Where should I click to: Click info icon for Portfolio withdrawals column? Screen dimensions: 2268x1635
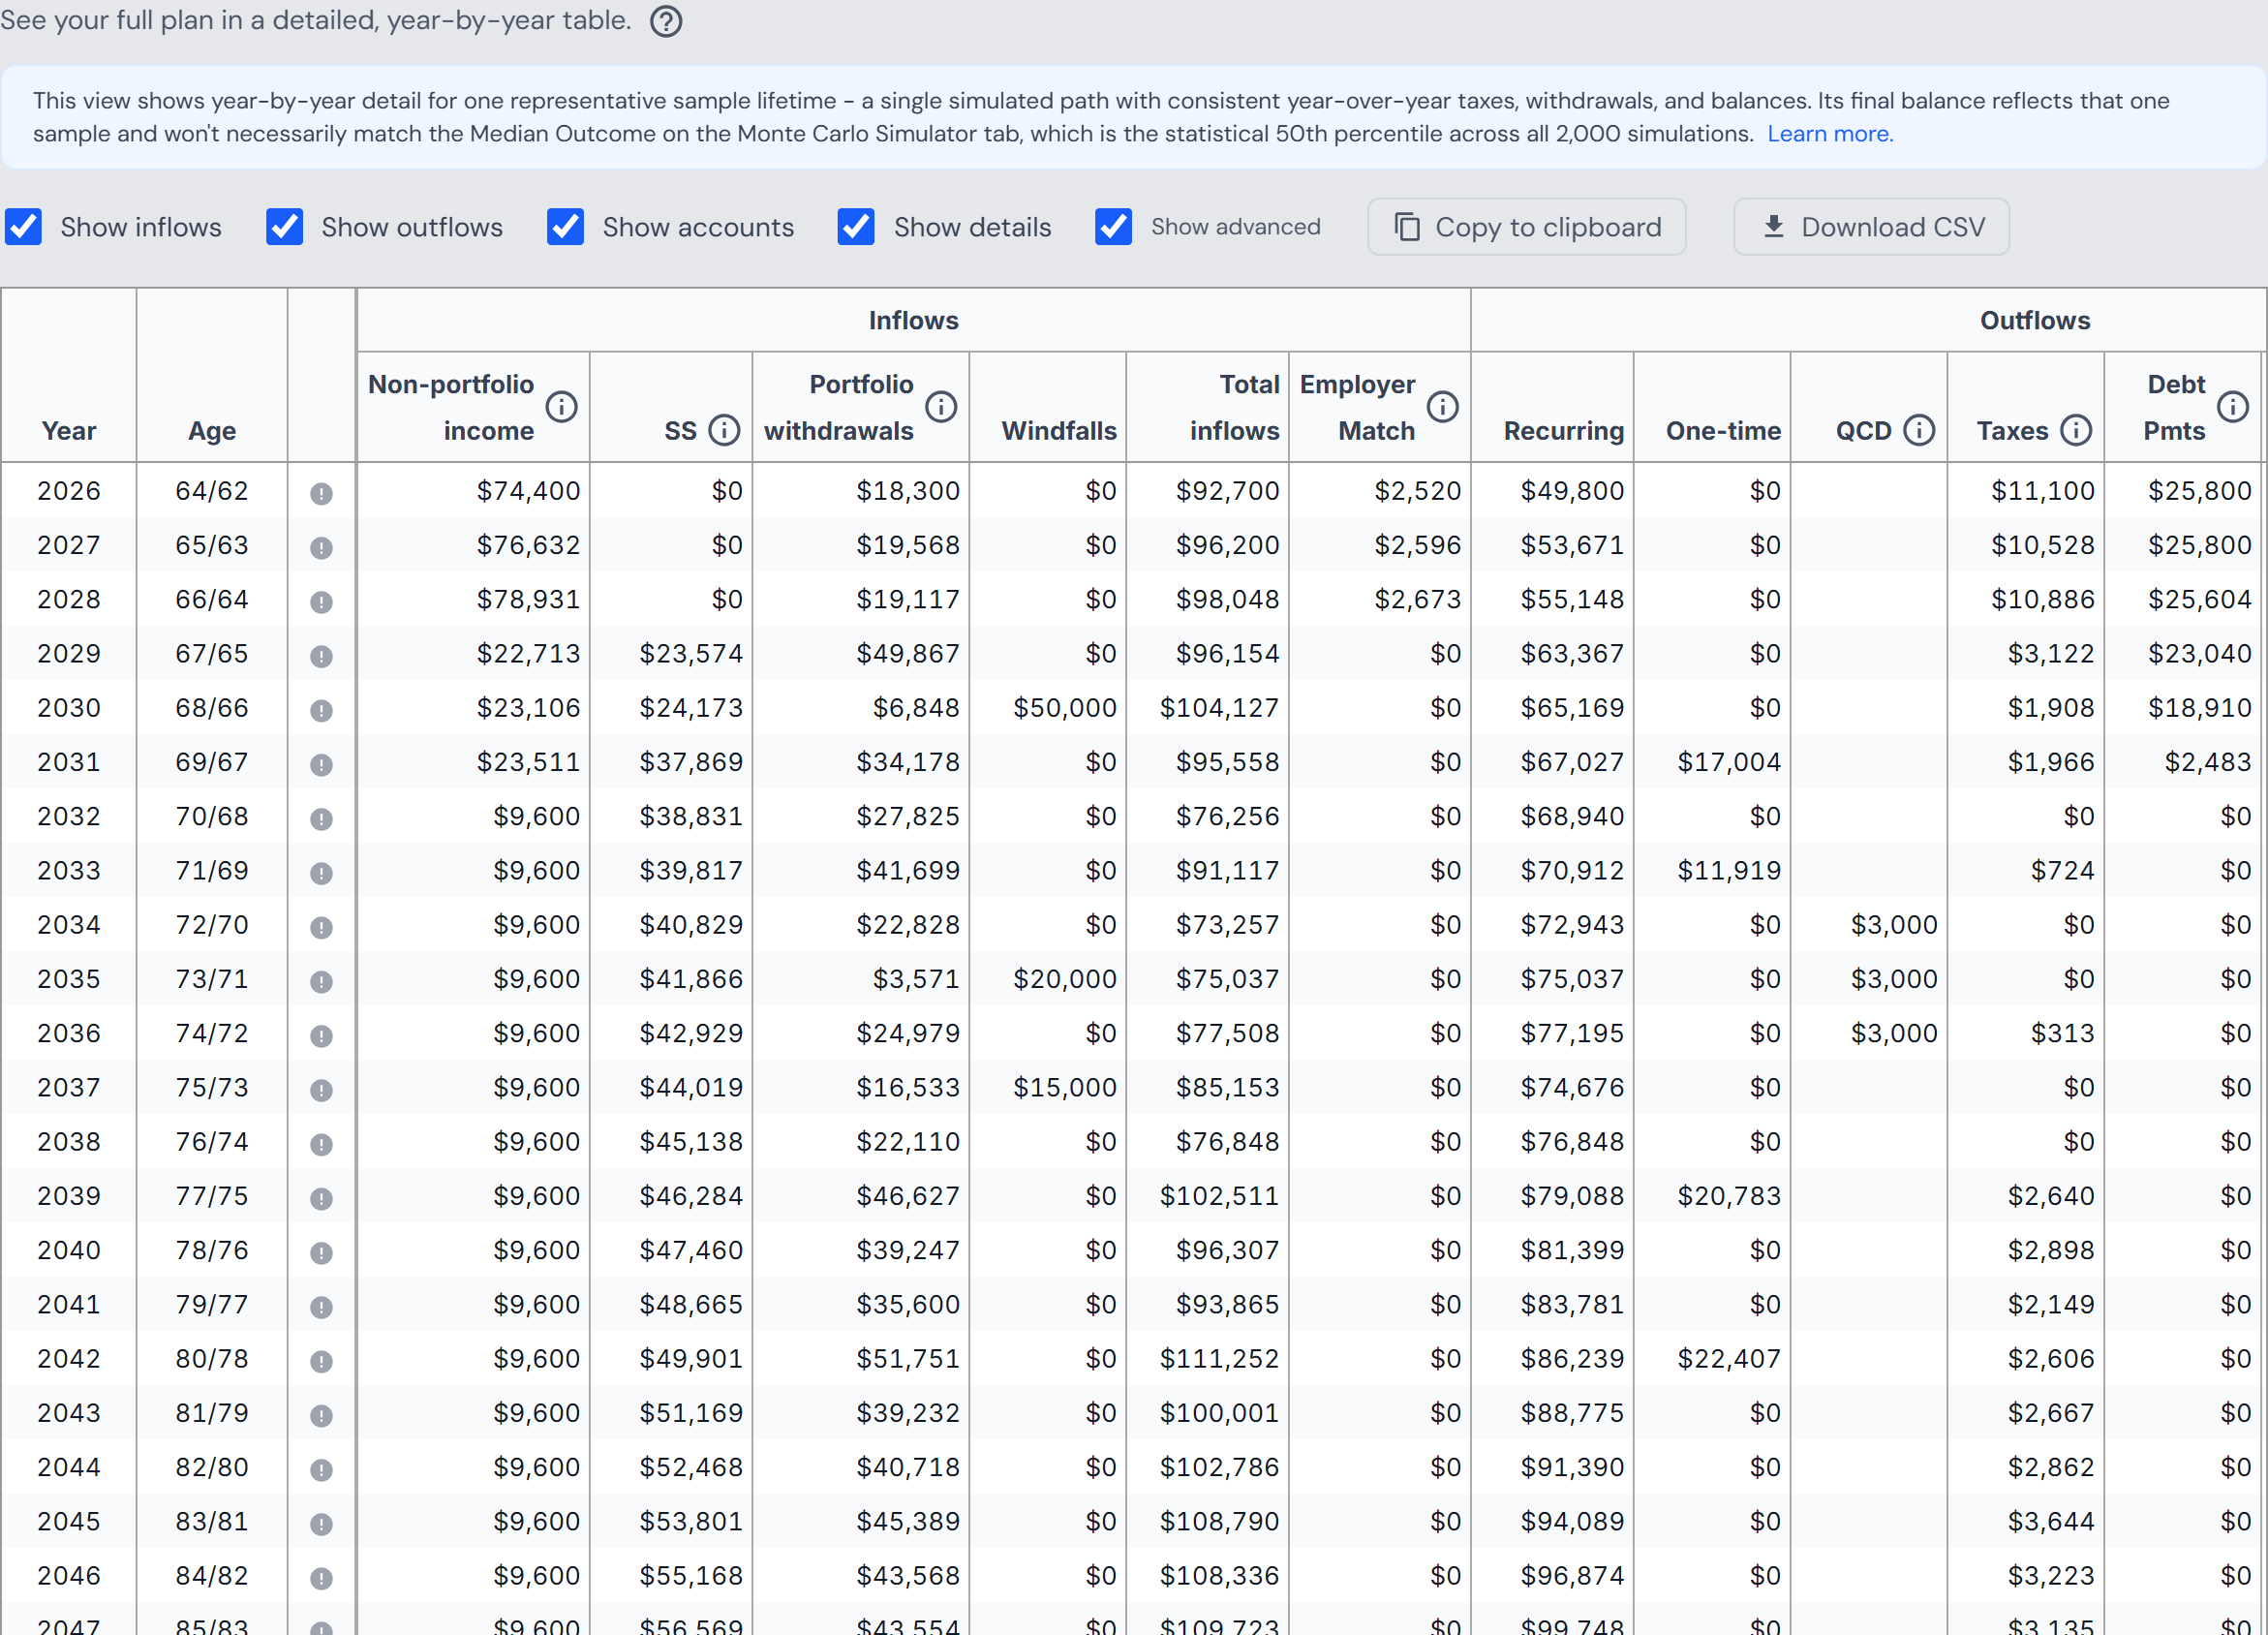[941, 407]
